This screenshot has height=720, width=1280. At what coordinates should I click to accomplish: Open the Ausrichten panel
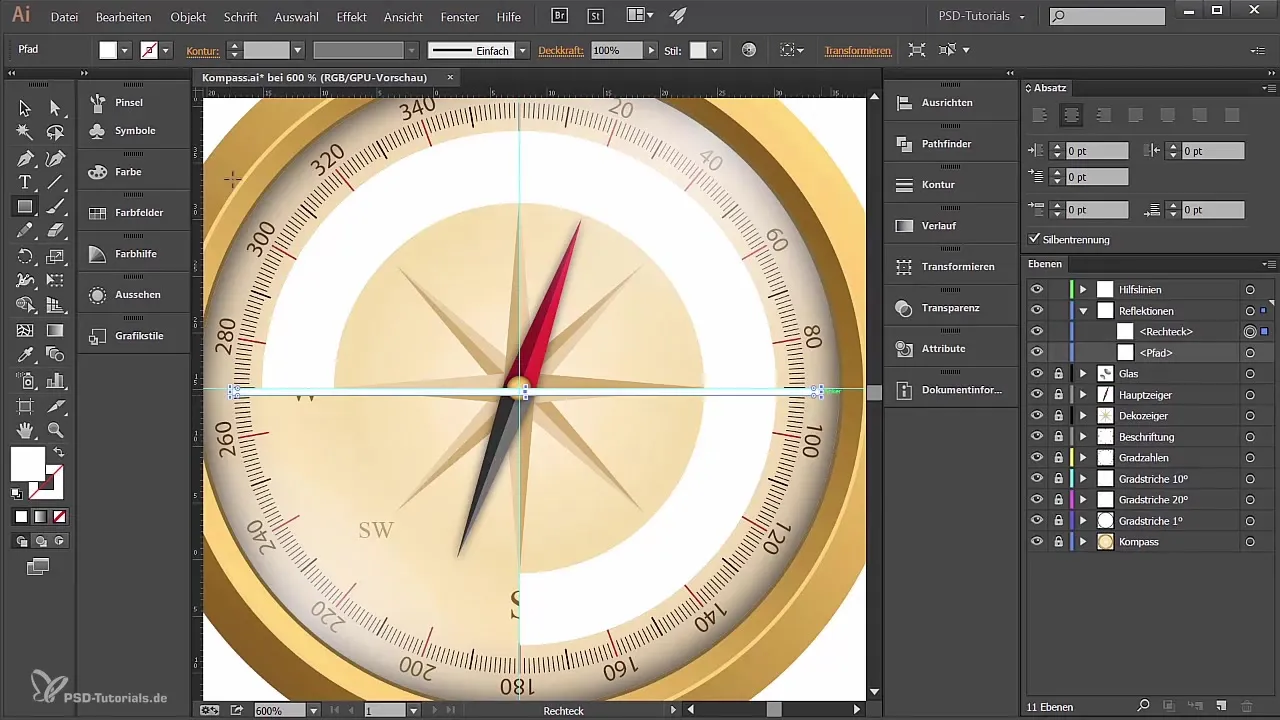click(x=948, y=103)
